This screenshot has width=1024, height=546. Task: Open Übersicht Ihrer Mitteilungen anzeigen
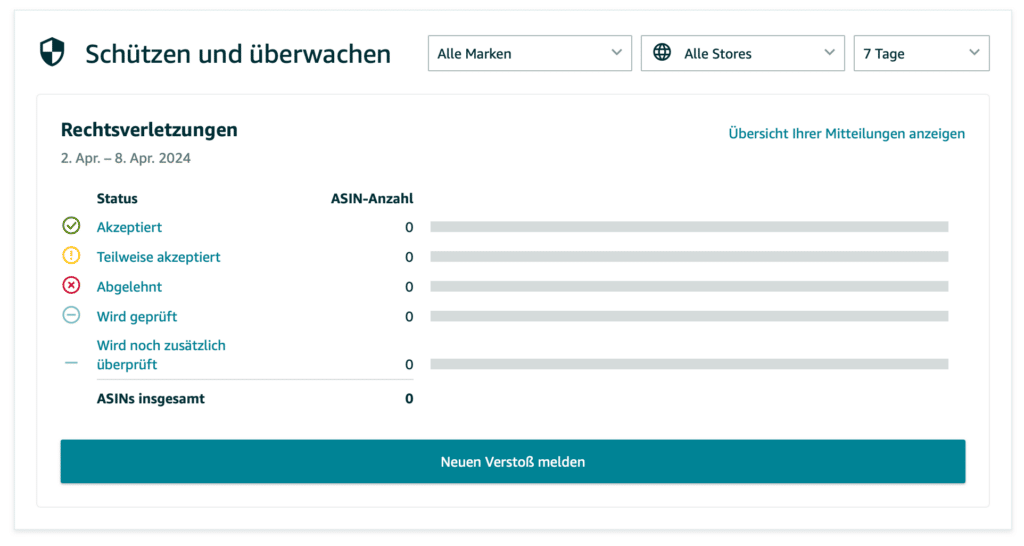846,133
